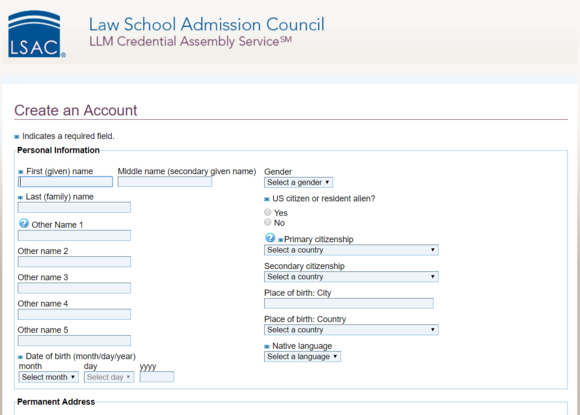Click the Personal Information section label

click(58, 150)
